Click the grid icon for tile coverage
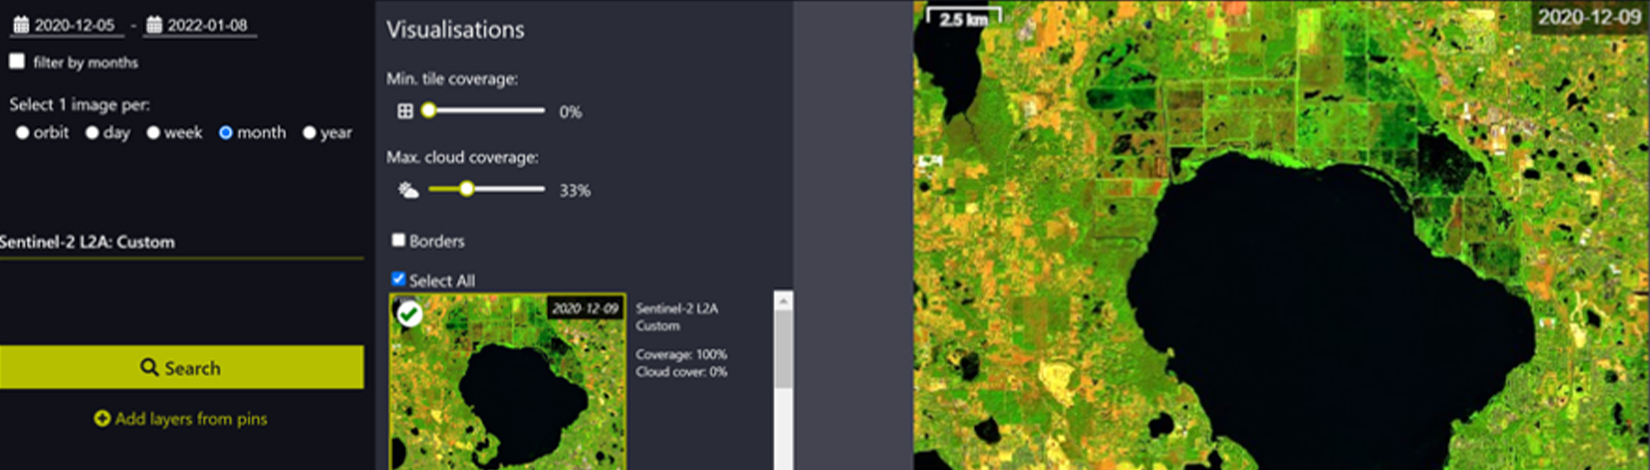Screen dimensions: 1650x470 [405, 111]
